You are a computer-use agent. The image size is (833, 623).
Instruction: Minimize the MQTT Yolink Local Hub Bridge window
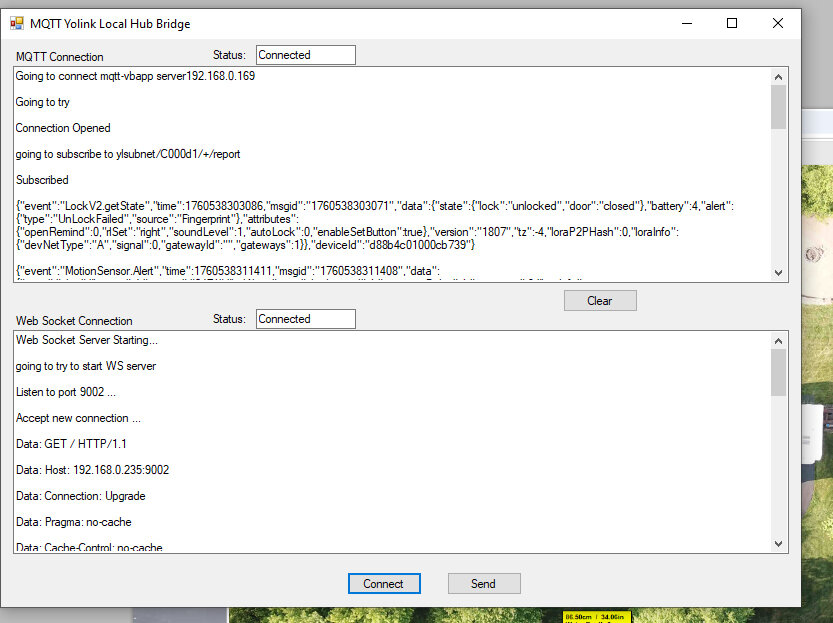[686, 23]
